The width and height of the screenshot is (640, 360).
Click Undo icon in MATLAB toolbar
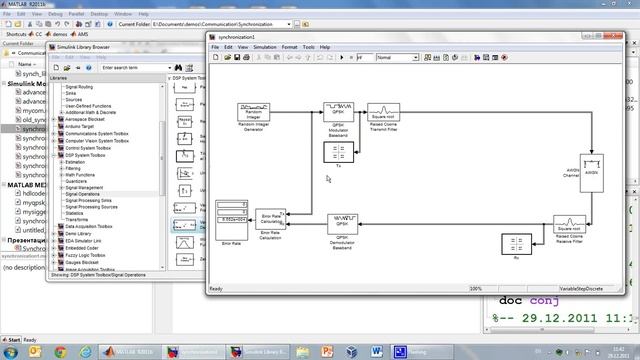(58, 24)
